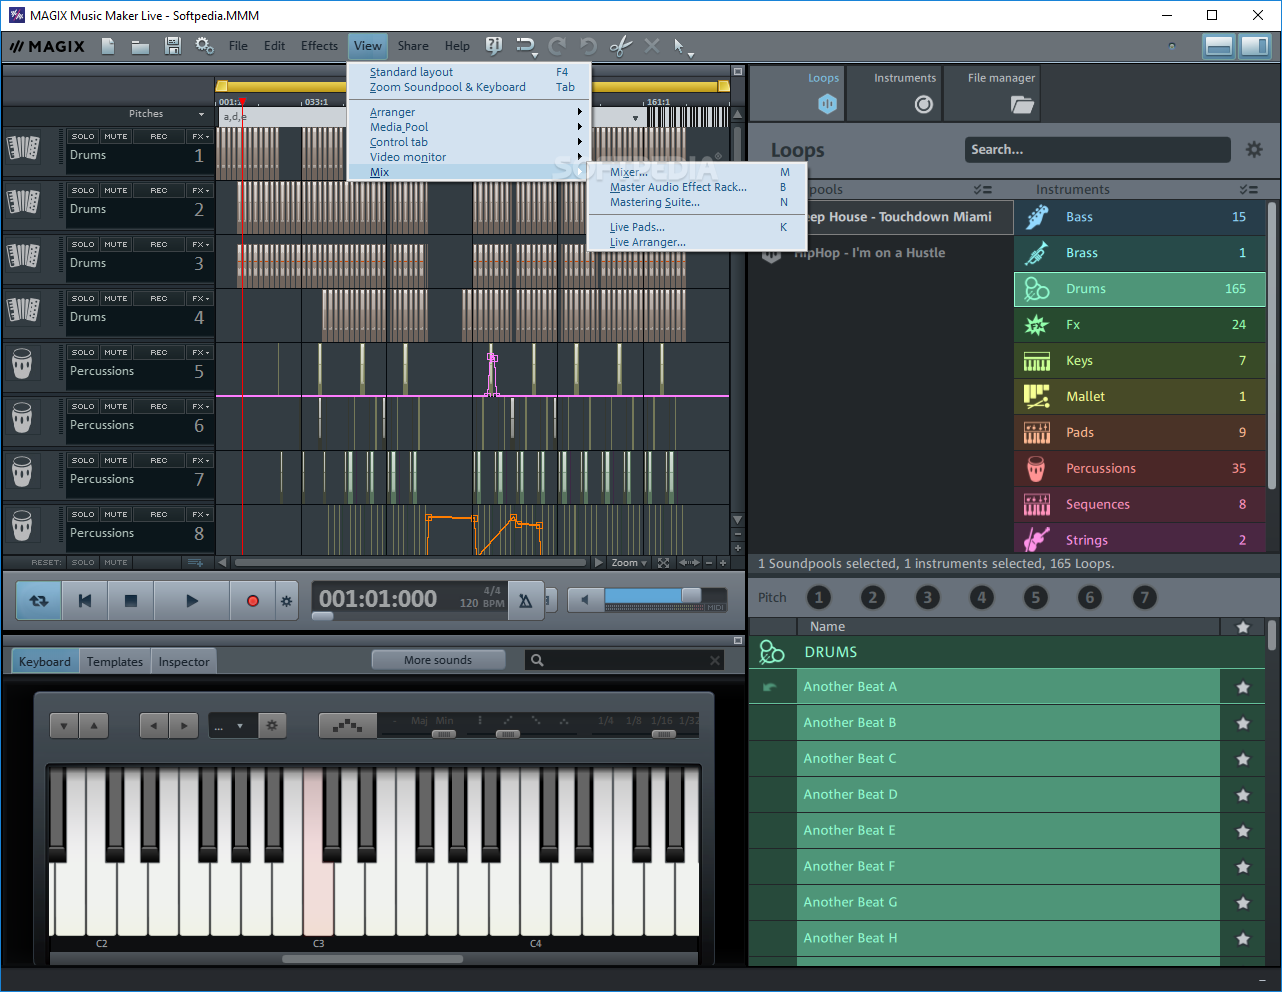Click the undo arrow in toolbar
Screen dimensions: 1282x992
tap(588, 46)
